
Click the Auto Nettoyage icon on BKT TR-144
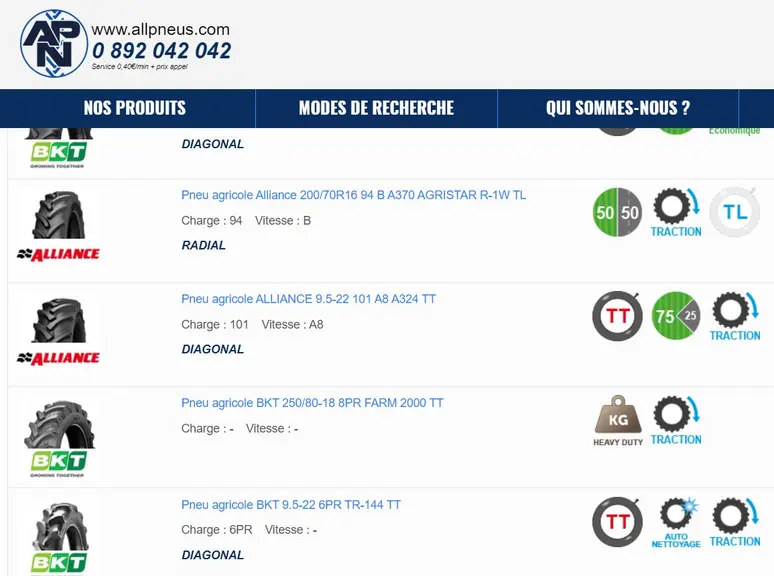[x=676, y=523]
